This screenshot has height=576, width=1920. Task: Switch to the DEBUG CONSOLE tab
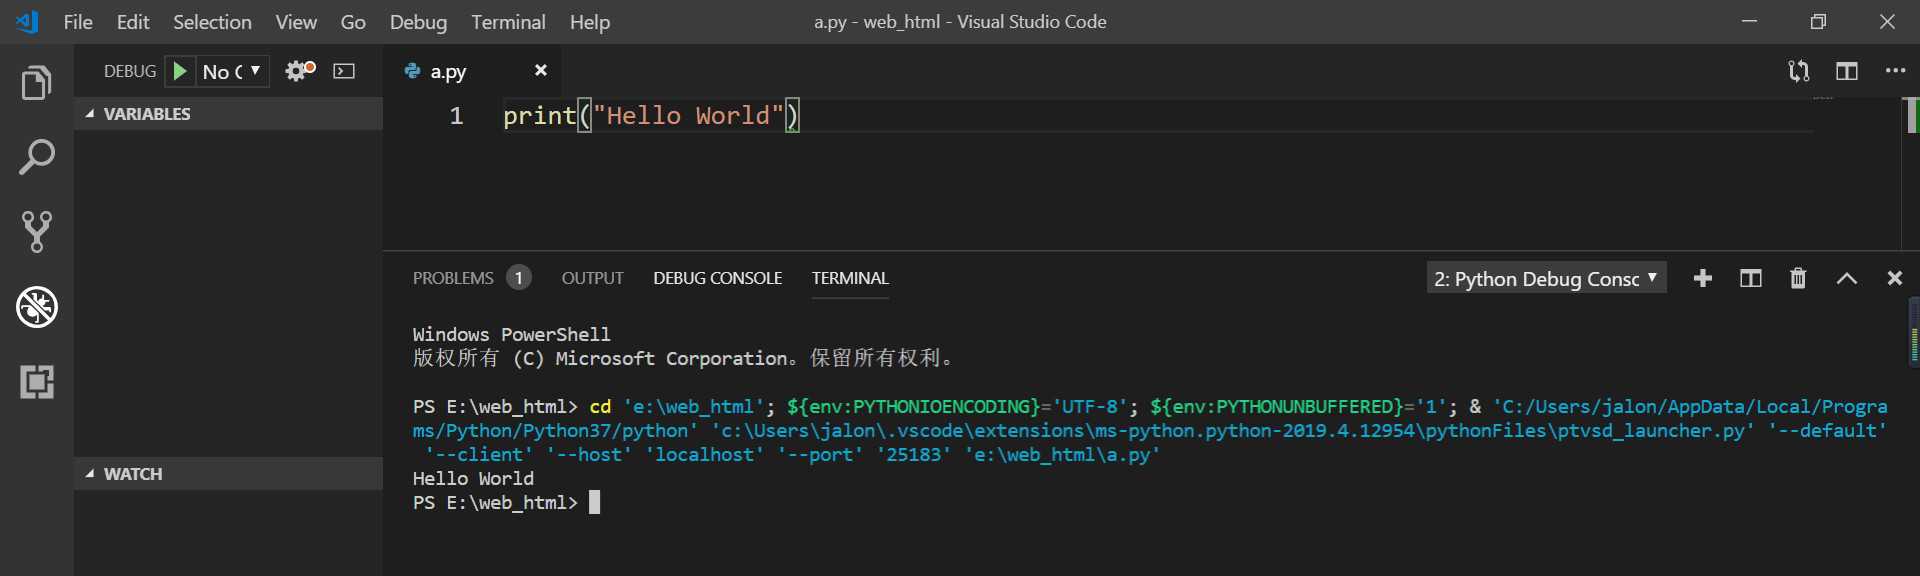717,278
